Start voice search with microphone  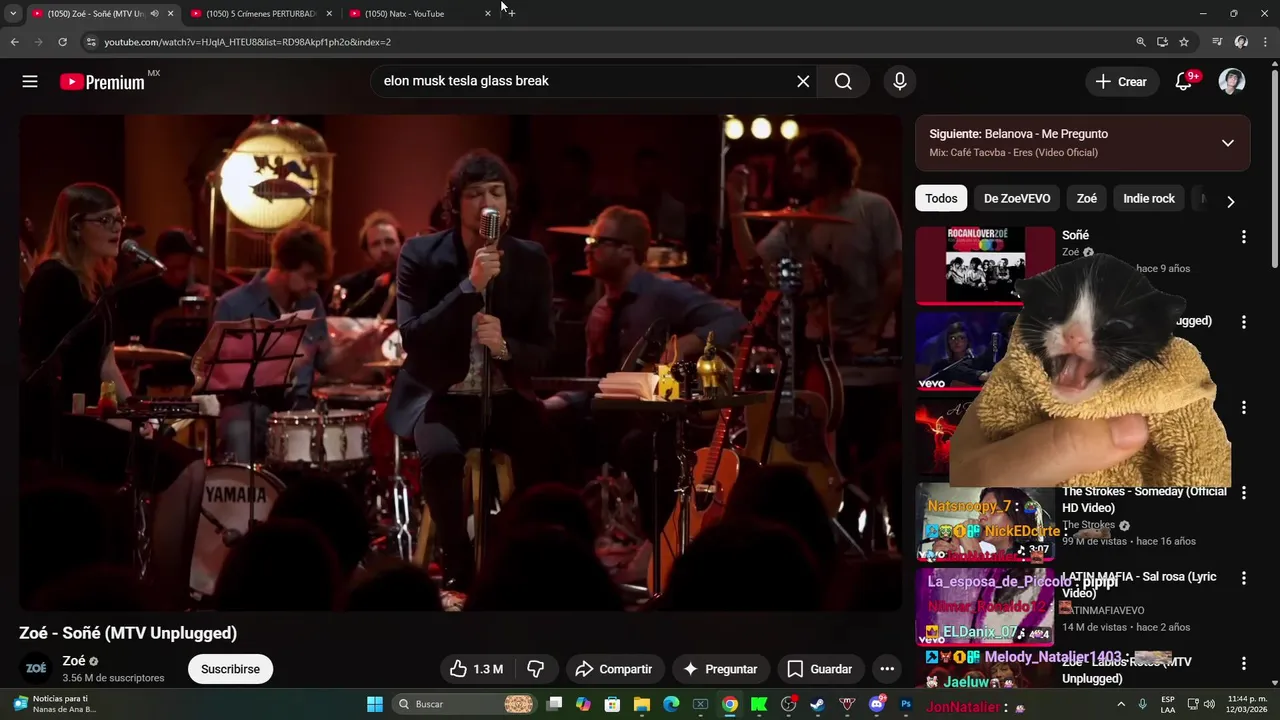[900, 82]
